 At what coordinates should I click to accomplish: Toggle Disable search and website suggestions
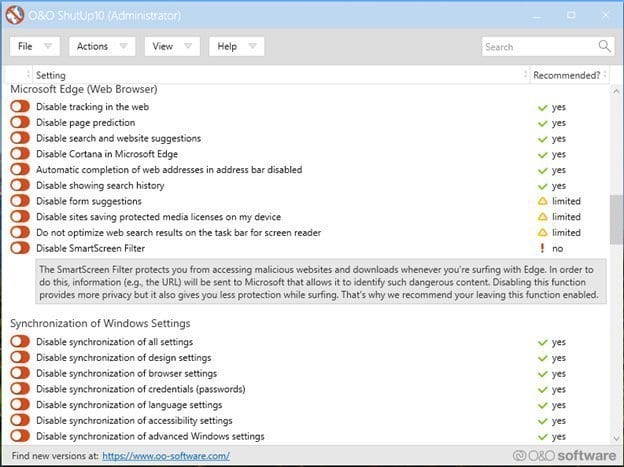(x=20, y=138)
